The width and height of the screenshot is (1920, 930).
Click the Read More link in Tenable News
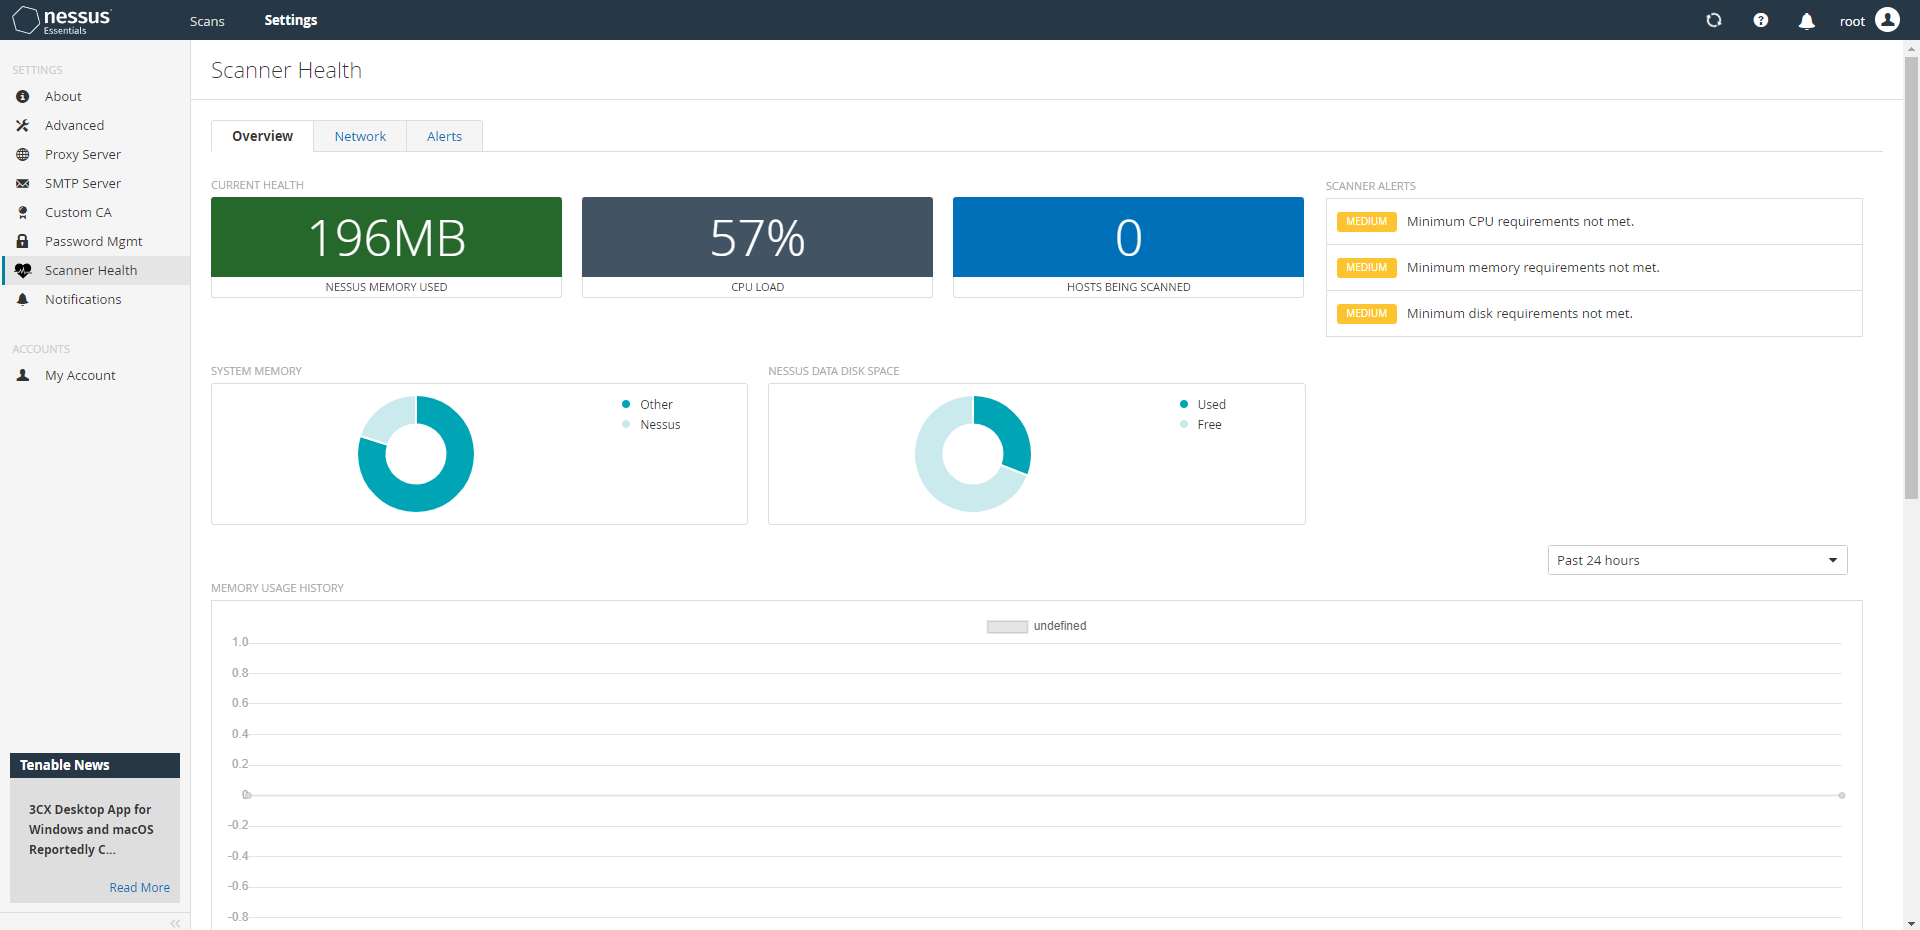click(x=139, y=887)
